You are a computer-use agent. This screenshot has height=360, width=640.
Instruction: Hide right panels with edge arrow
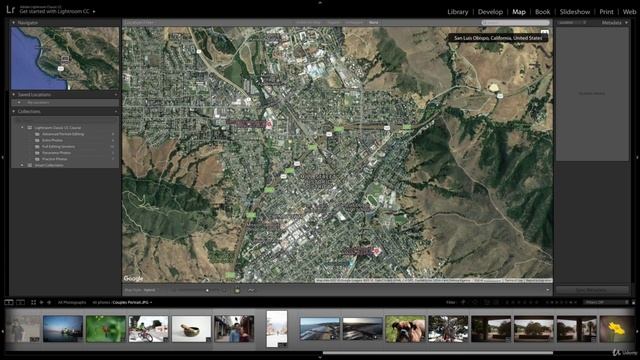pyautogui.click(x=637, y=157)
